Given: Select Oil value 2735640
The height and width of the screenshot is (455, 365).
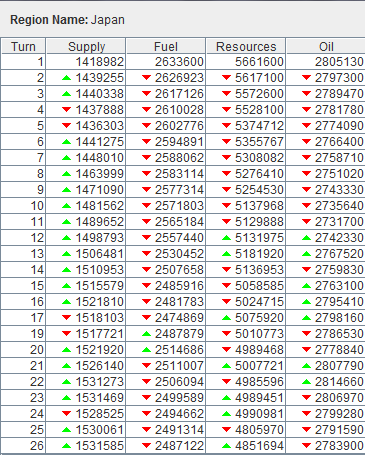Looking at the screenshot, I should tap(339, 206).
